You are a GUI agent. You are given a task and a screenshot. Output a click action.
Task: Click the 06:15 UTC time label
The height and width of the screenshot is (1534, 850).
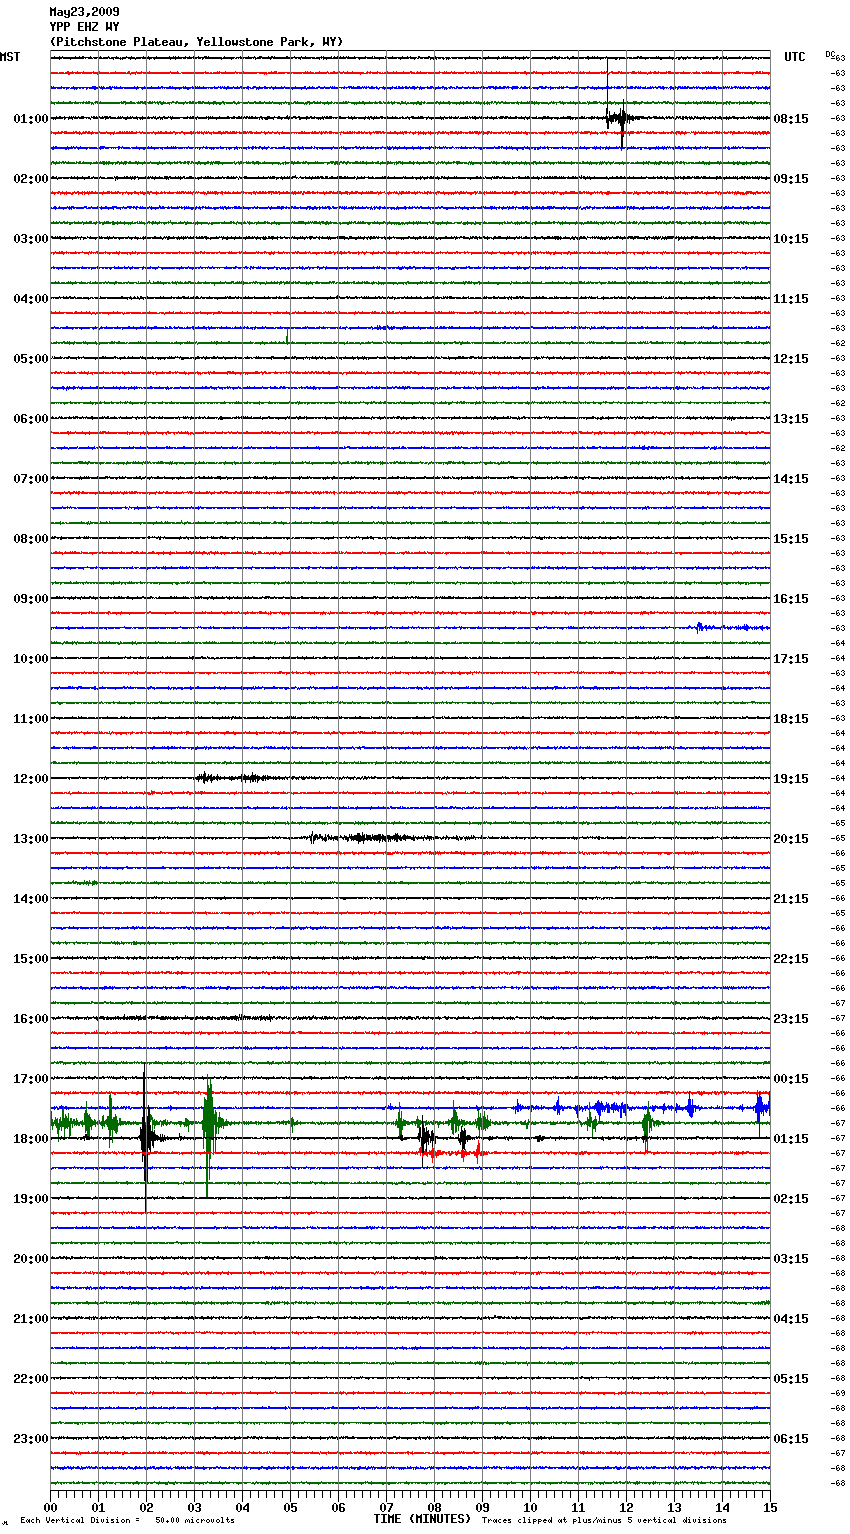coord(791,1439)
